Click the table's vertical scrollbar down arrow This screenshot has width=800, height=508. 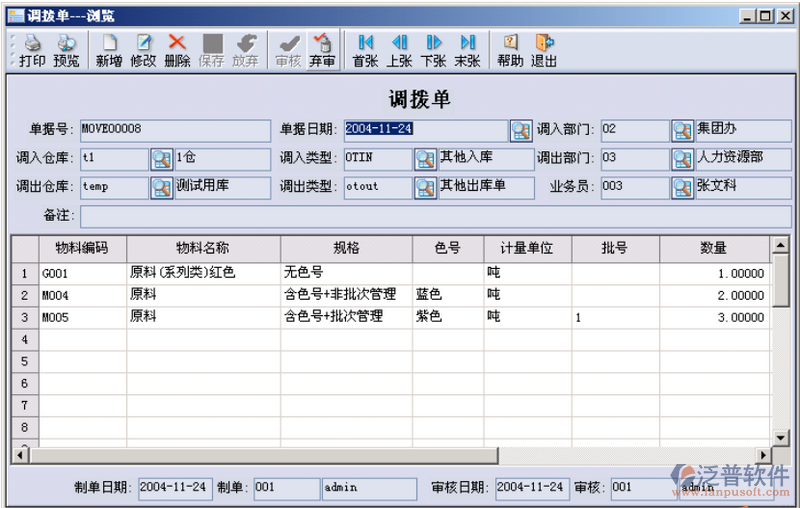779,438
